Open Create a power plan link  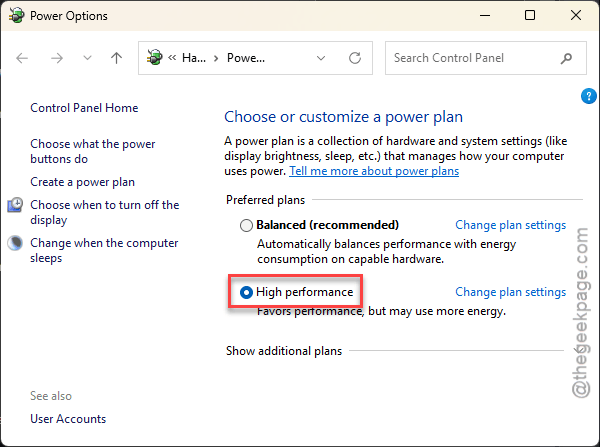click(x=83, y=182)
